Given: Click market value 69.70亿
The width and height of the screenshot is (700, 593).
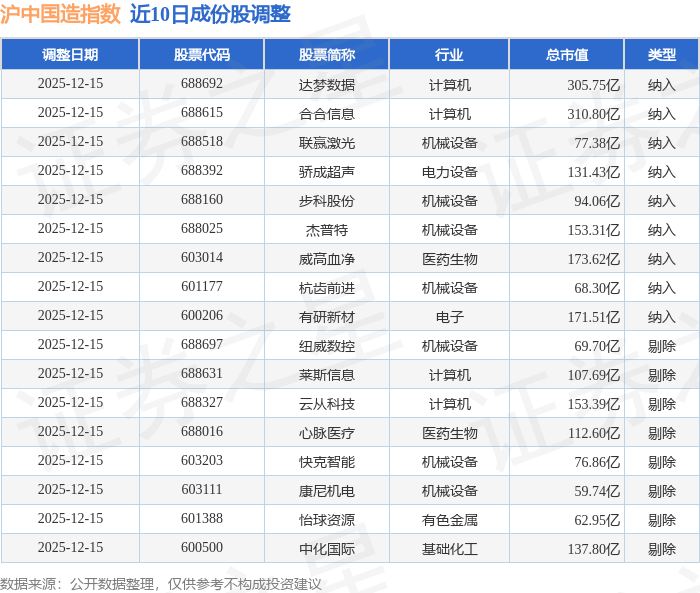Looking at the screenshot, I should point(597,346).
